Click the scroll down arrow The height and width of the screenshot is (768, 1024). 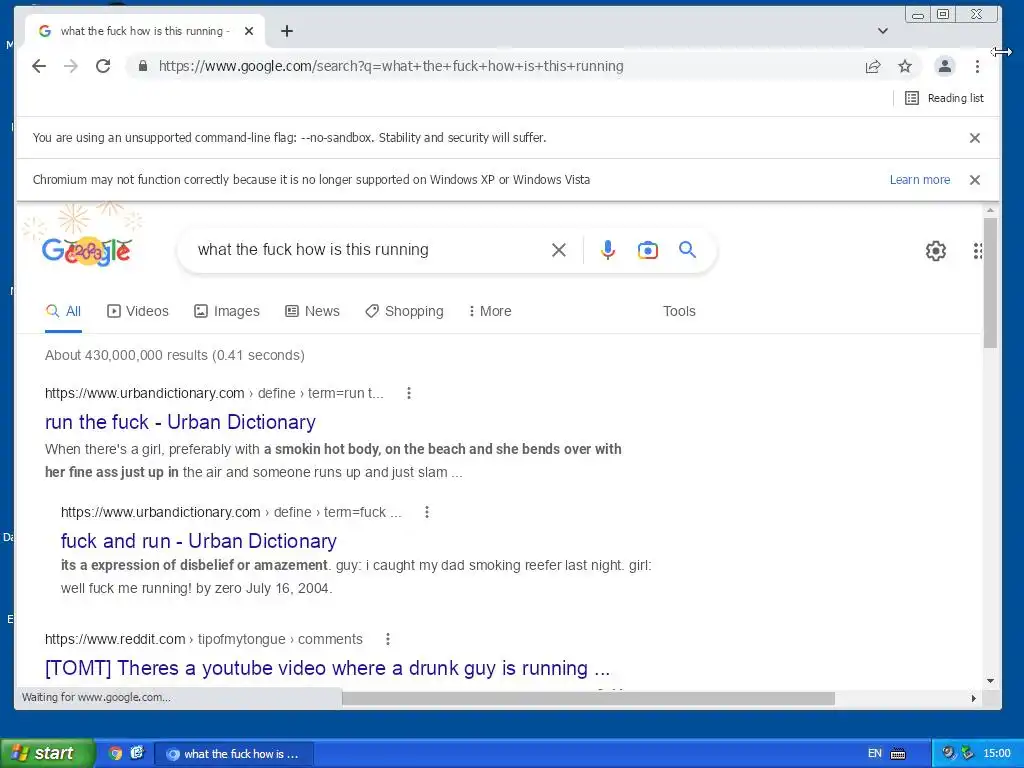[990, 680]
